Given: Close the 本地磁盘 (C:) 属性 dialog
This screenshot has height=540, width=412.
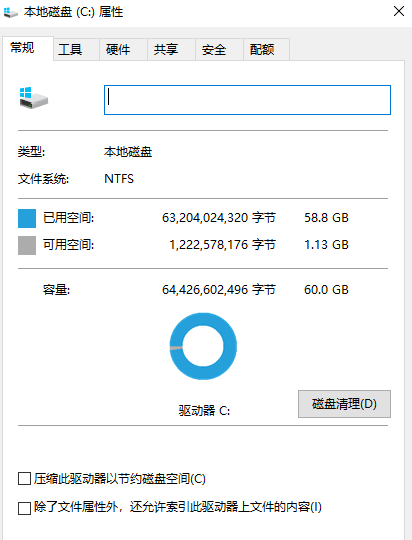Looking at the screenshot, I should click(x=399, y=11).
